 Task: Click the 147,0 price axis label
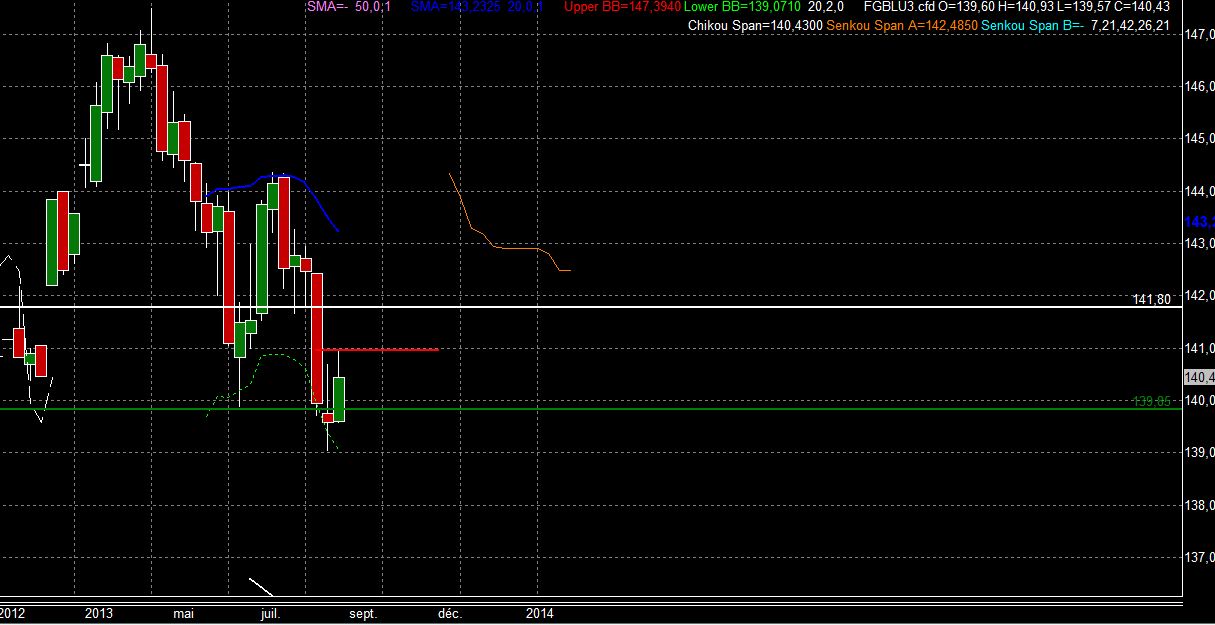pyautogui.click(x=1198, y=35)
